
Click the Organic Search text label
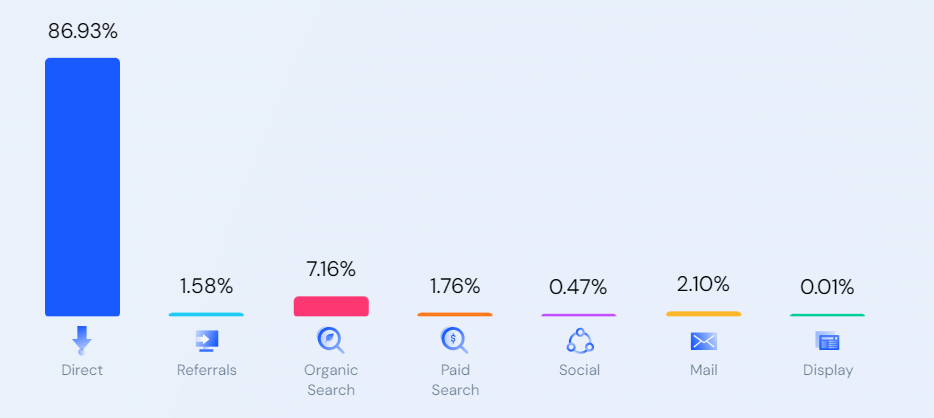click(x=331, y=380)
